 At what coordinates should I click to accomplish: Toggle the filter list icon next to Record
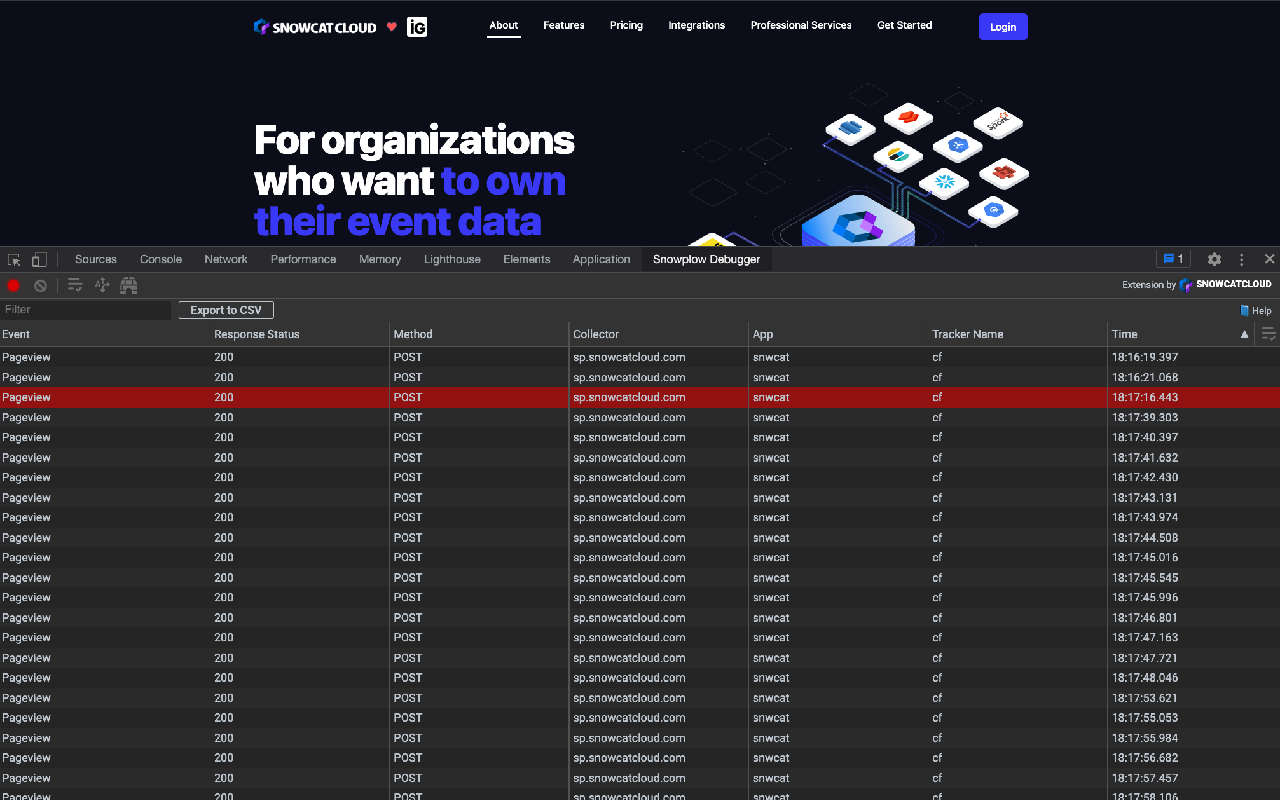click(74, 285)
